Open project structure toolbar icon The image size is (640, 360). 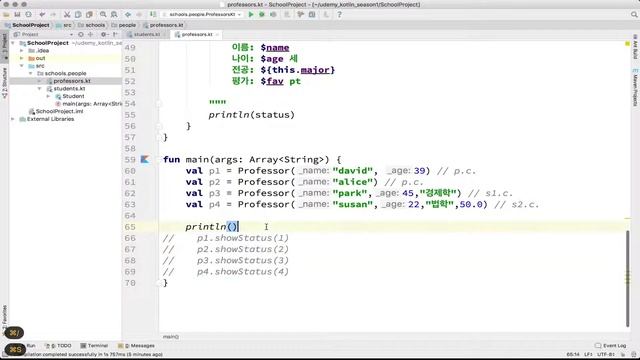[x=312, y=14]
